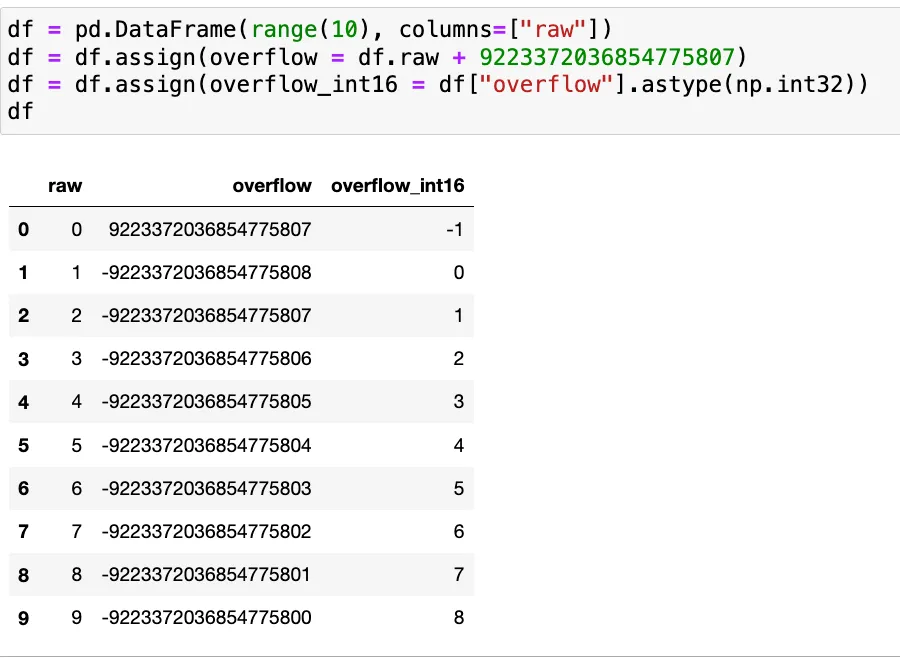Image resolution: width=900 pixels, height=658 pixels.
Task: Click inside the code cell editor
Action: [x=450, y=71]
